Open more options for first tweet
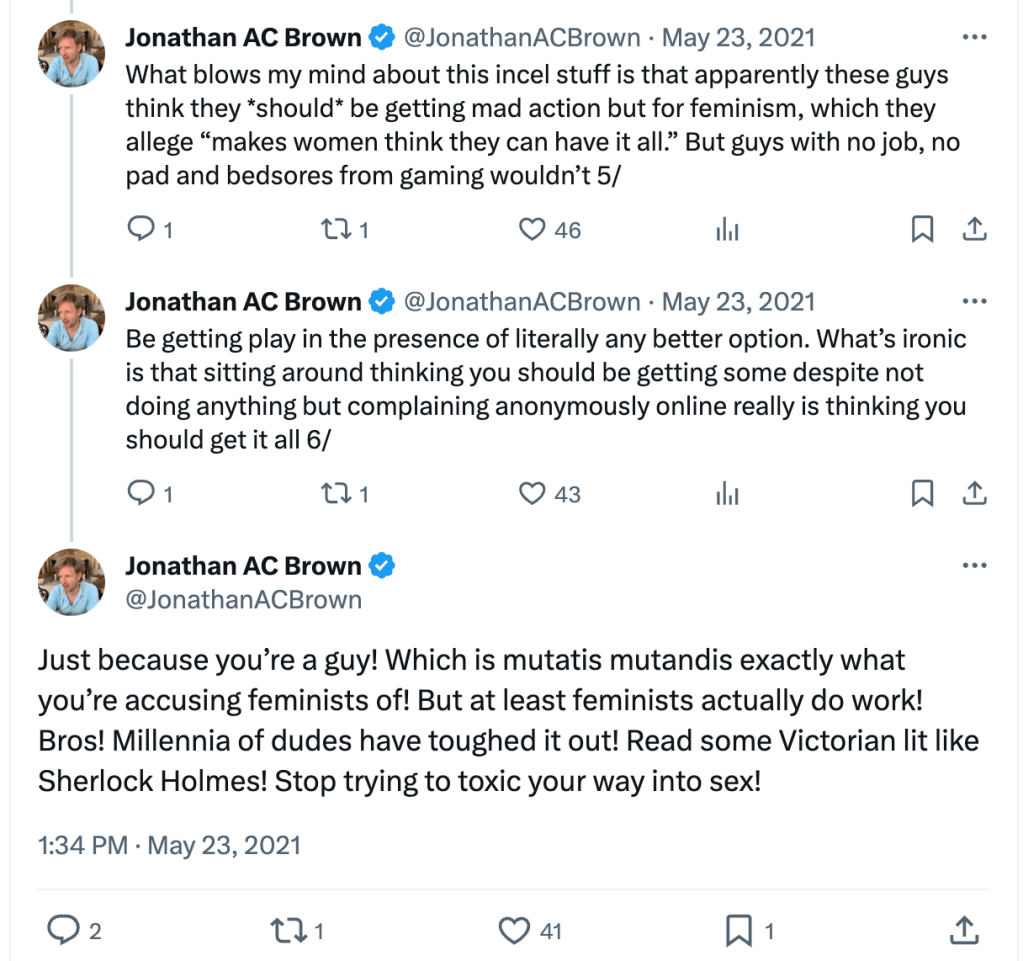Image resolution: width=1023 pixels, height=961 pixels. 973,38
